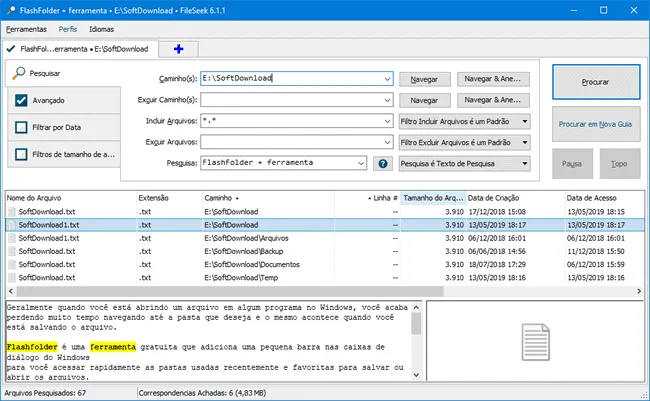Expand the Incluir Arquivos dropdown arrow
This screenshot has height=401, width=650.
coord(387,121)
